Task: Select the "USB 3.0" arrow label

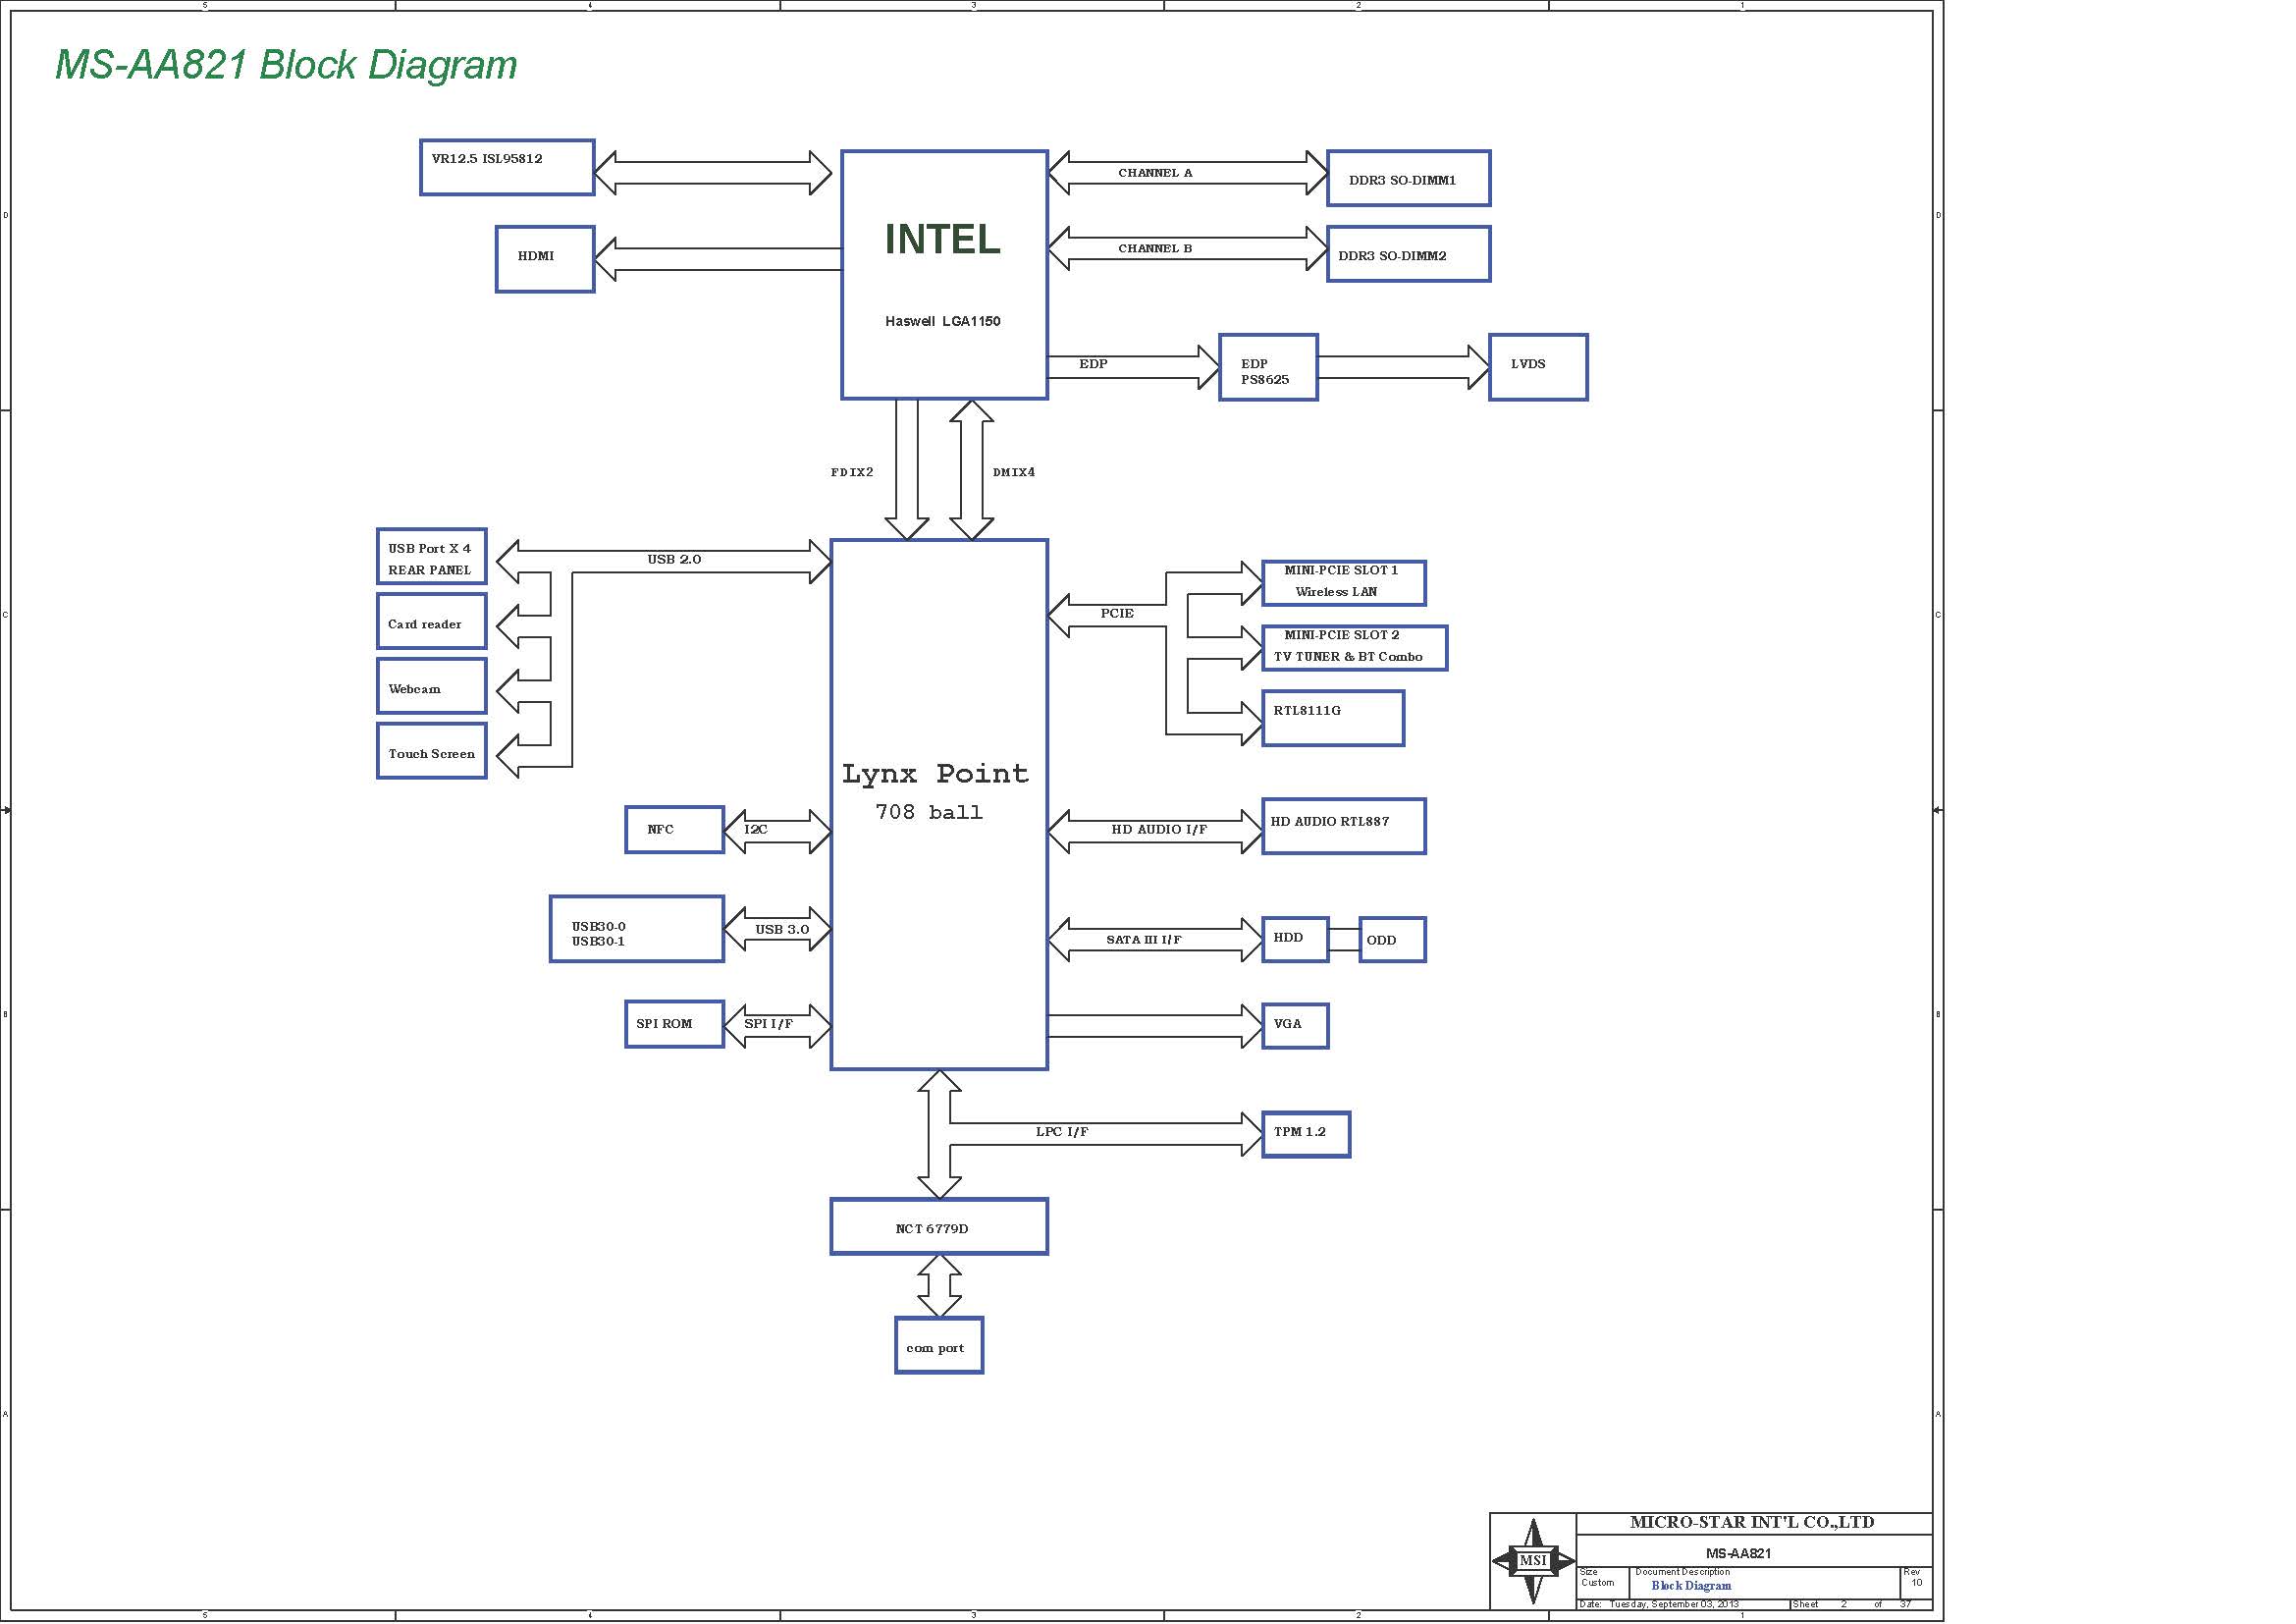Action: (782, 930)
